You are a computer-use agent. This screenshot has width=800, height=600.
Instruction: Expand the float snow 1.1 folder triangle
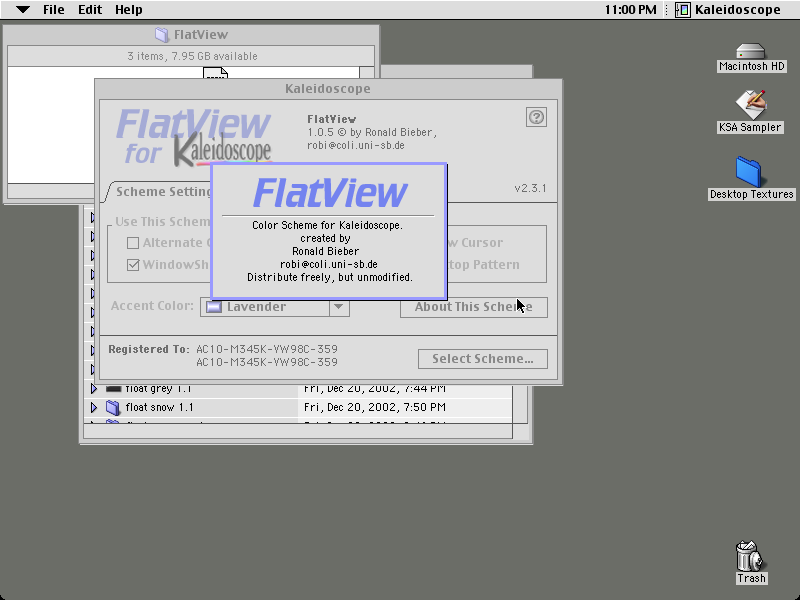(x=94, y=407)
